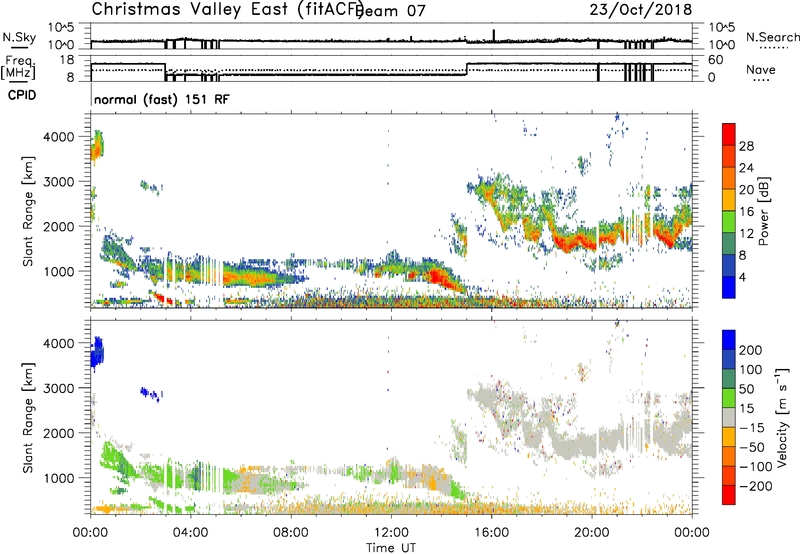Click the '60' Nave axis tick
800x554 pixels.
point(716,60)
